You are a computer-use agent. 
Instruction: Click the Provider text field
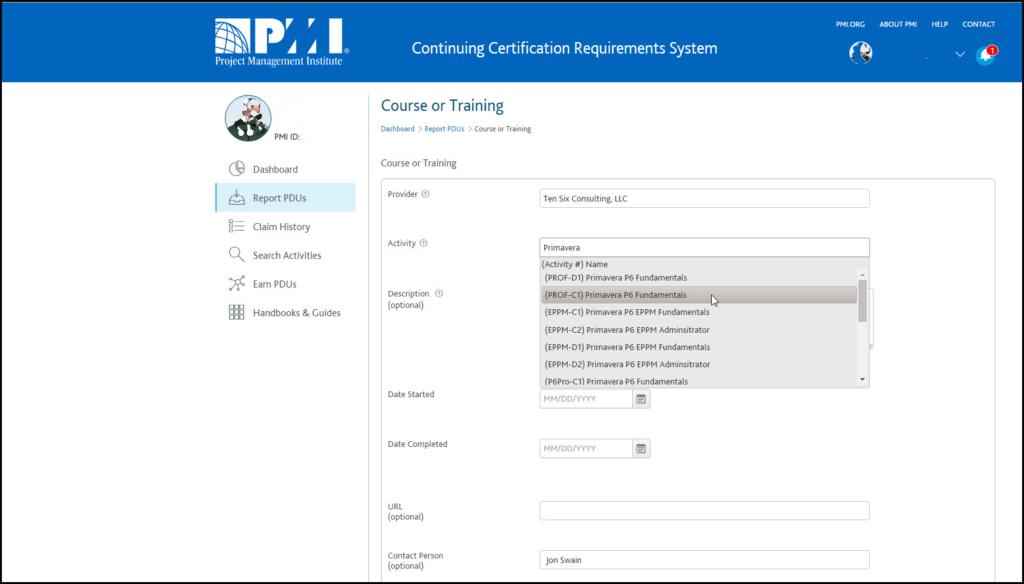(x=704, y=198)
